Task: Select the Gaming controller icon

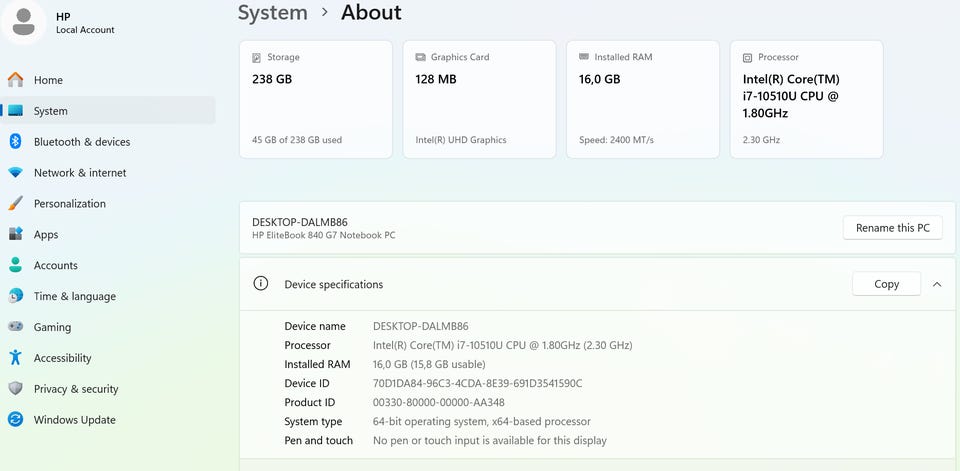Action: [x=15, y=327]
